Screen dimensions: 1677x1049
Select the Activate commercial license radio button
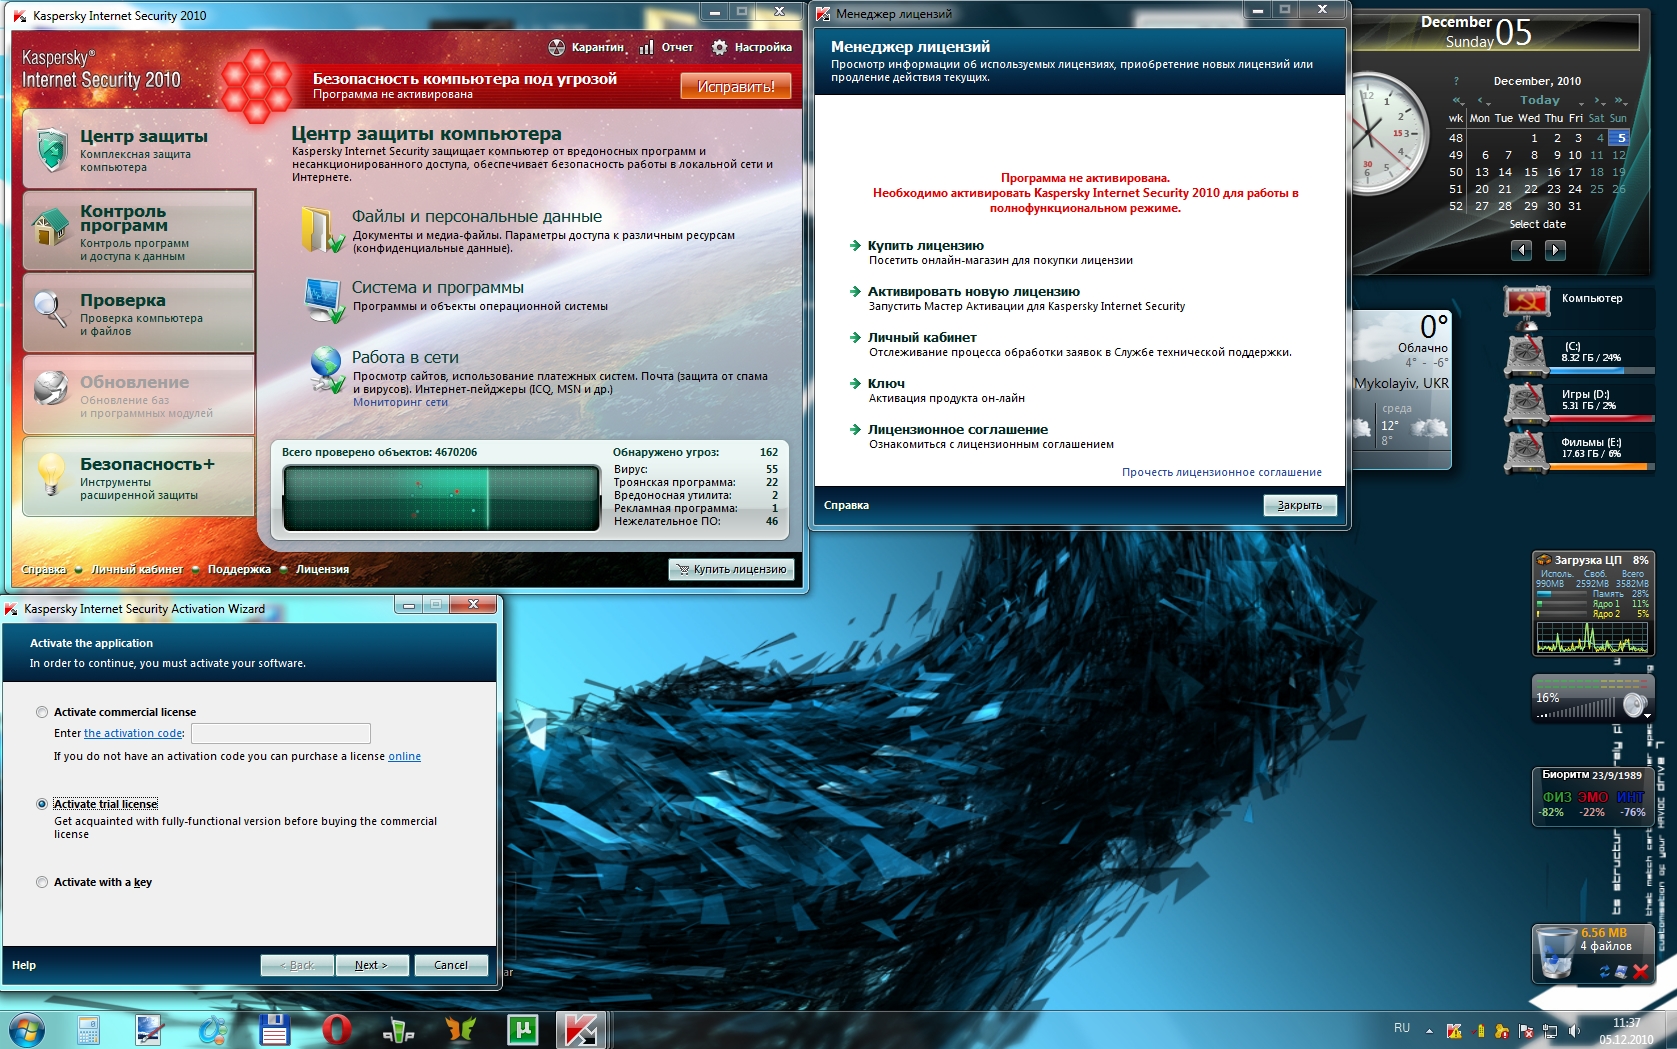[x=42, y=712]
